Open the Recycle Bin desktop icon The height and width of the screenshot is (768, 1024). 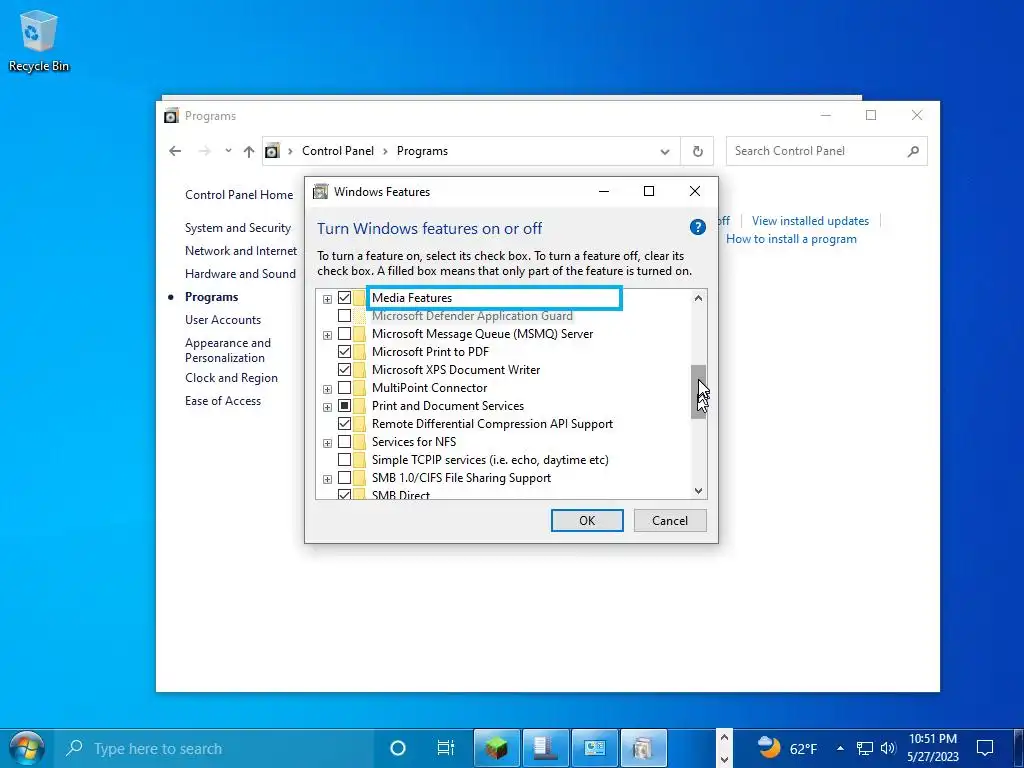39,40
